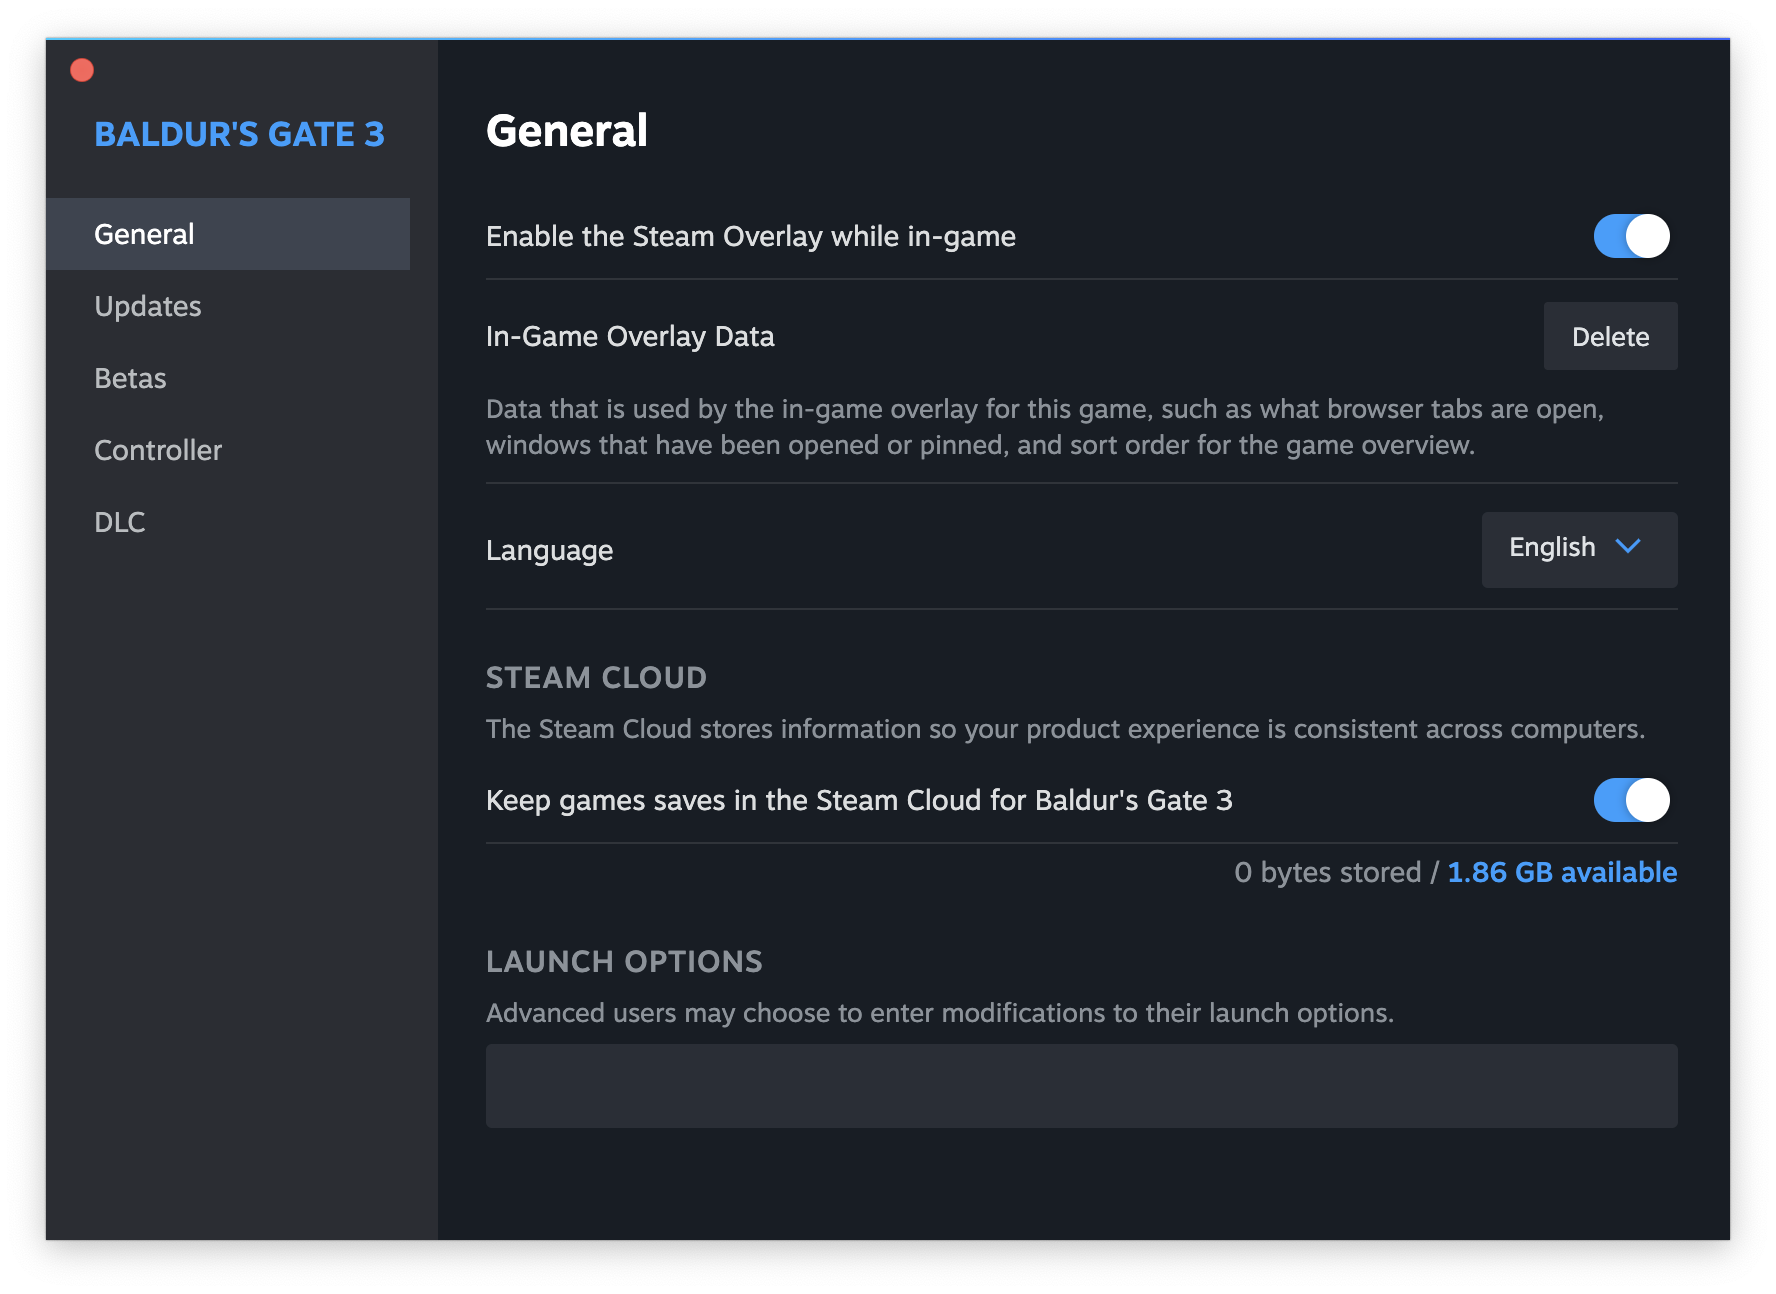Go to Controller settings
1776x1294 pixels.
pyautogui.click(x=158, y=450)
